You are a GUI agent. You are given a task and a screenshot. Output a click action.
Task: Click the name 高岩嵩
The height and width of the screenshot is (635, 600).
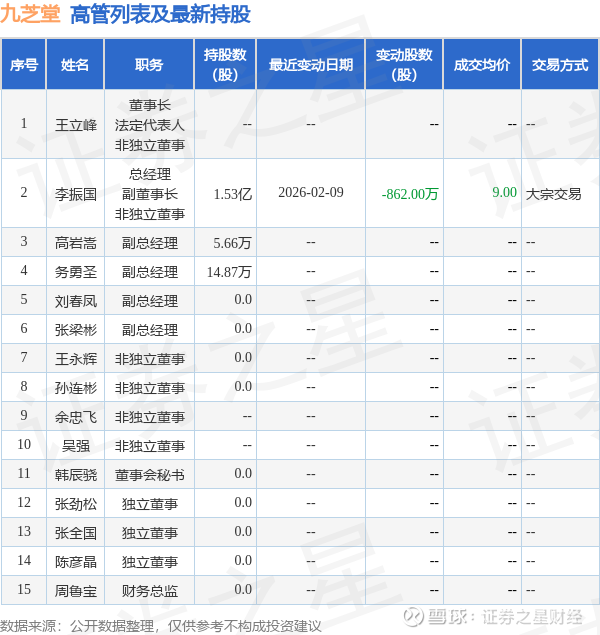coord(76,243)
